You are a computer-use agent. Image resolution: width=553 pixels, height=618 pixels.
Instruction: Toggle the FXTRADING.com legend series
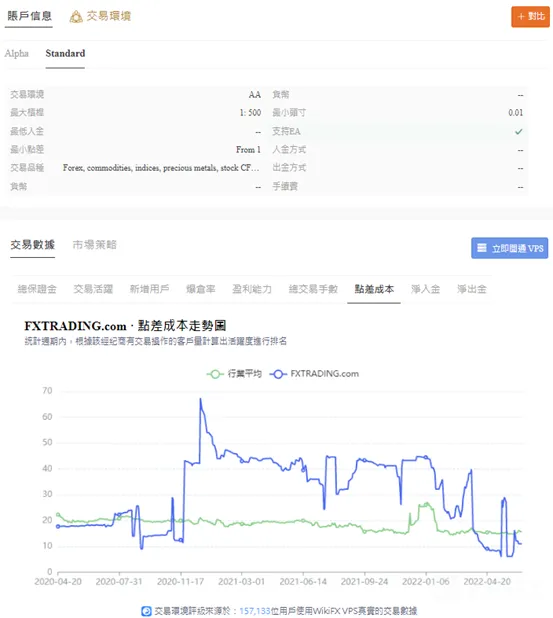(314, 374)
